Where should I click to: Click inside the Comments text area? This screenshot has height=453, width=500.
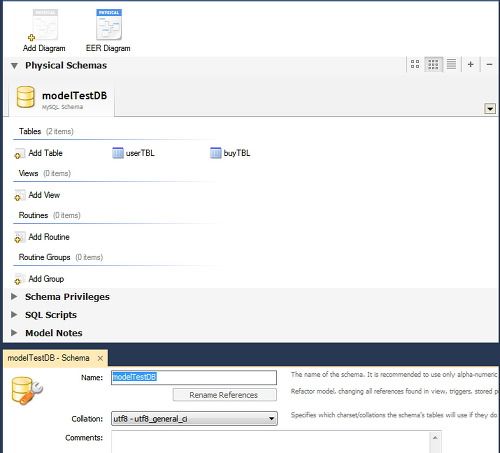tap(271, 442)
